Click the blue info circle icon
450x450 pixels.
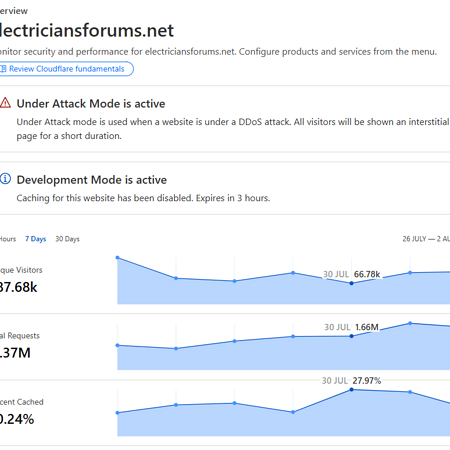tap(5, 179)
